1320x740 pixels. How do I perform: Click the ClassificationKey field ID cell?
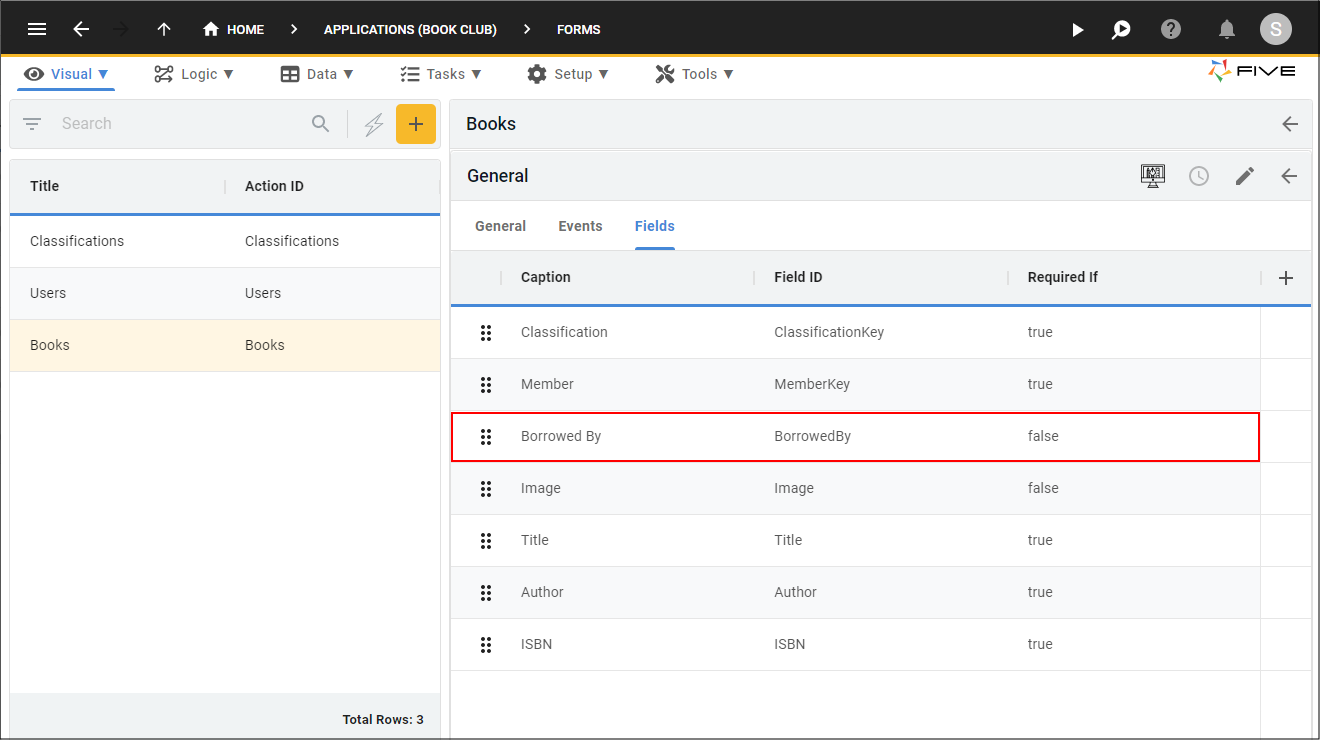[x=829, y=332]
